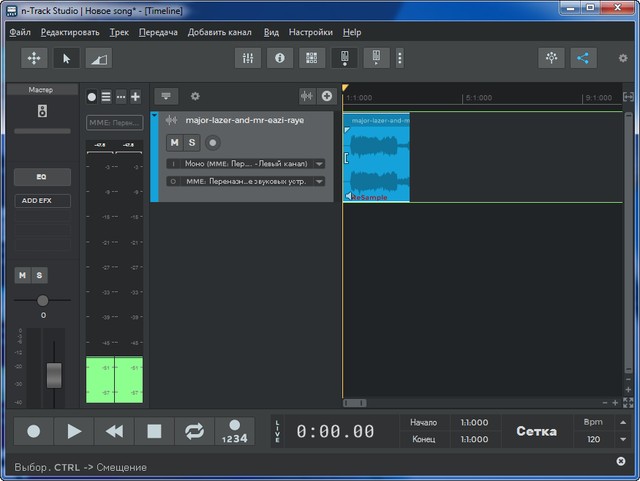
Task: Open track settings gear above track list
Action: coord(195,96)
